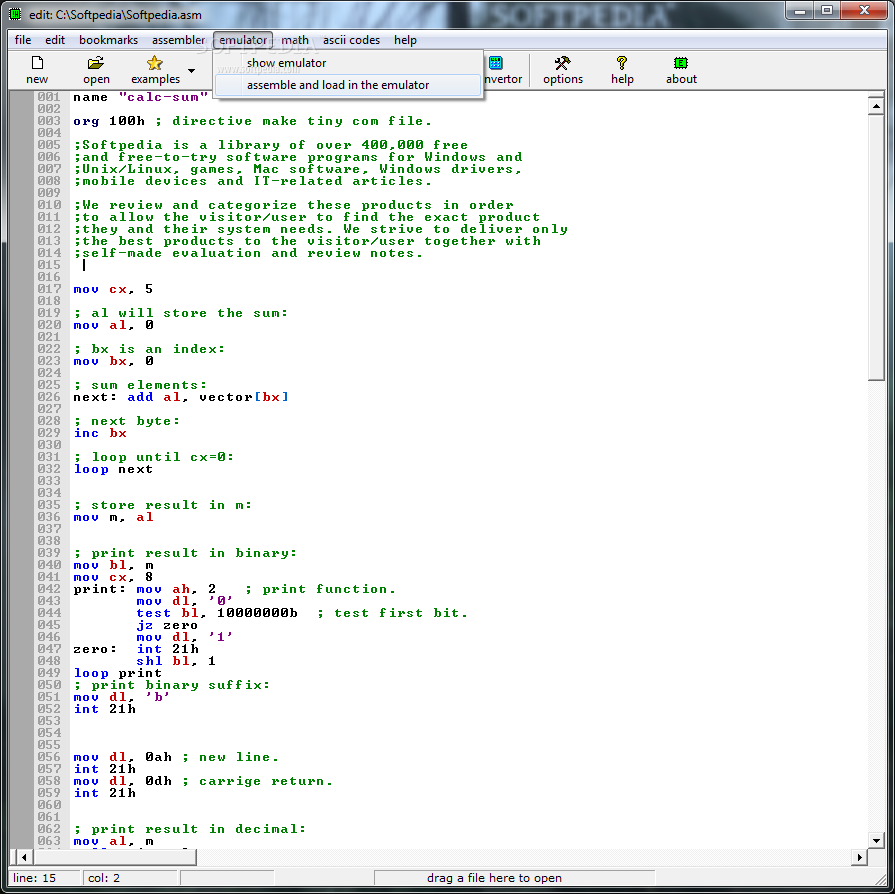Open the assembler menu
This screenshot has height=894, width=895.
[x=178, y=40]
